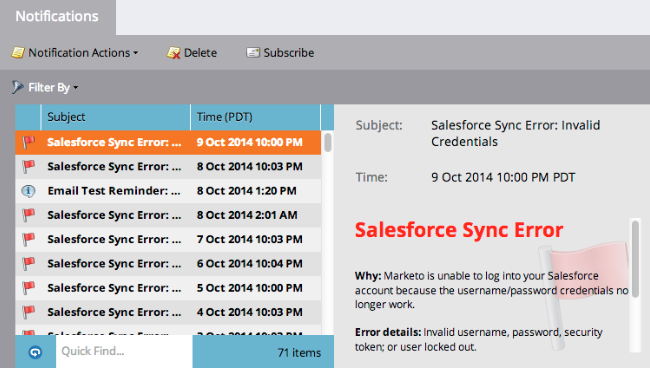Image resolution: width=650 pixels, height=368 pixels.
Task: Click red flag on 4 Oct 10:03 PM row
Action: pos(29,312)
